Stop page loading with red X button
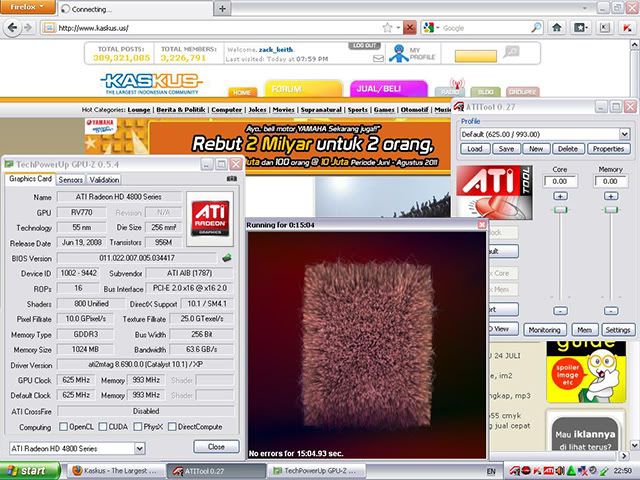The width and height of the screenshot is (640, 480). point(409,28)
